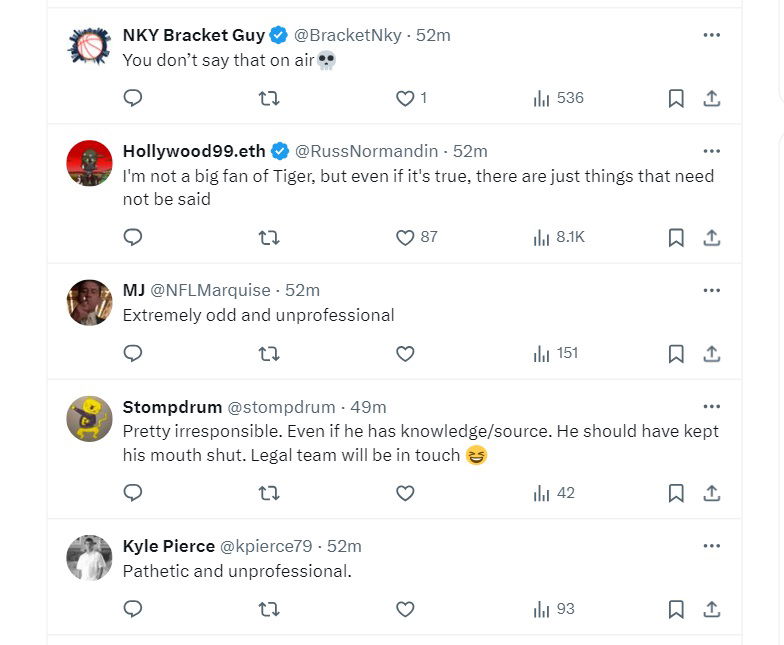Bookmark the Stompdrum tweet

(676, 493)
